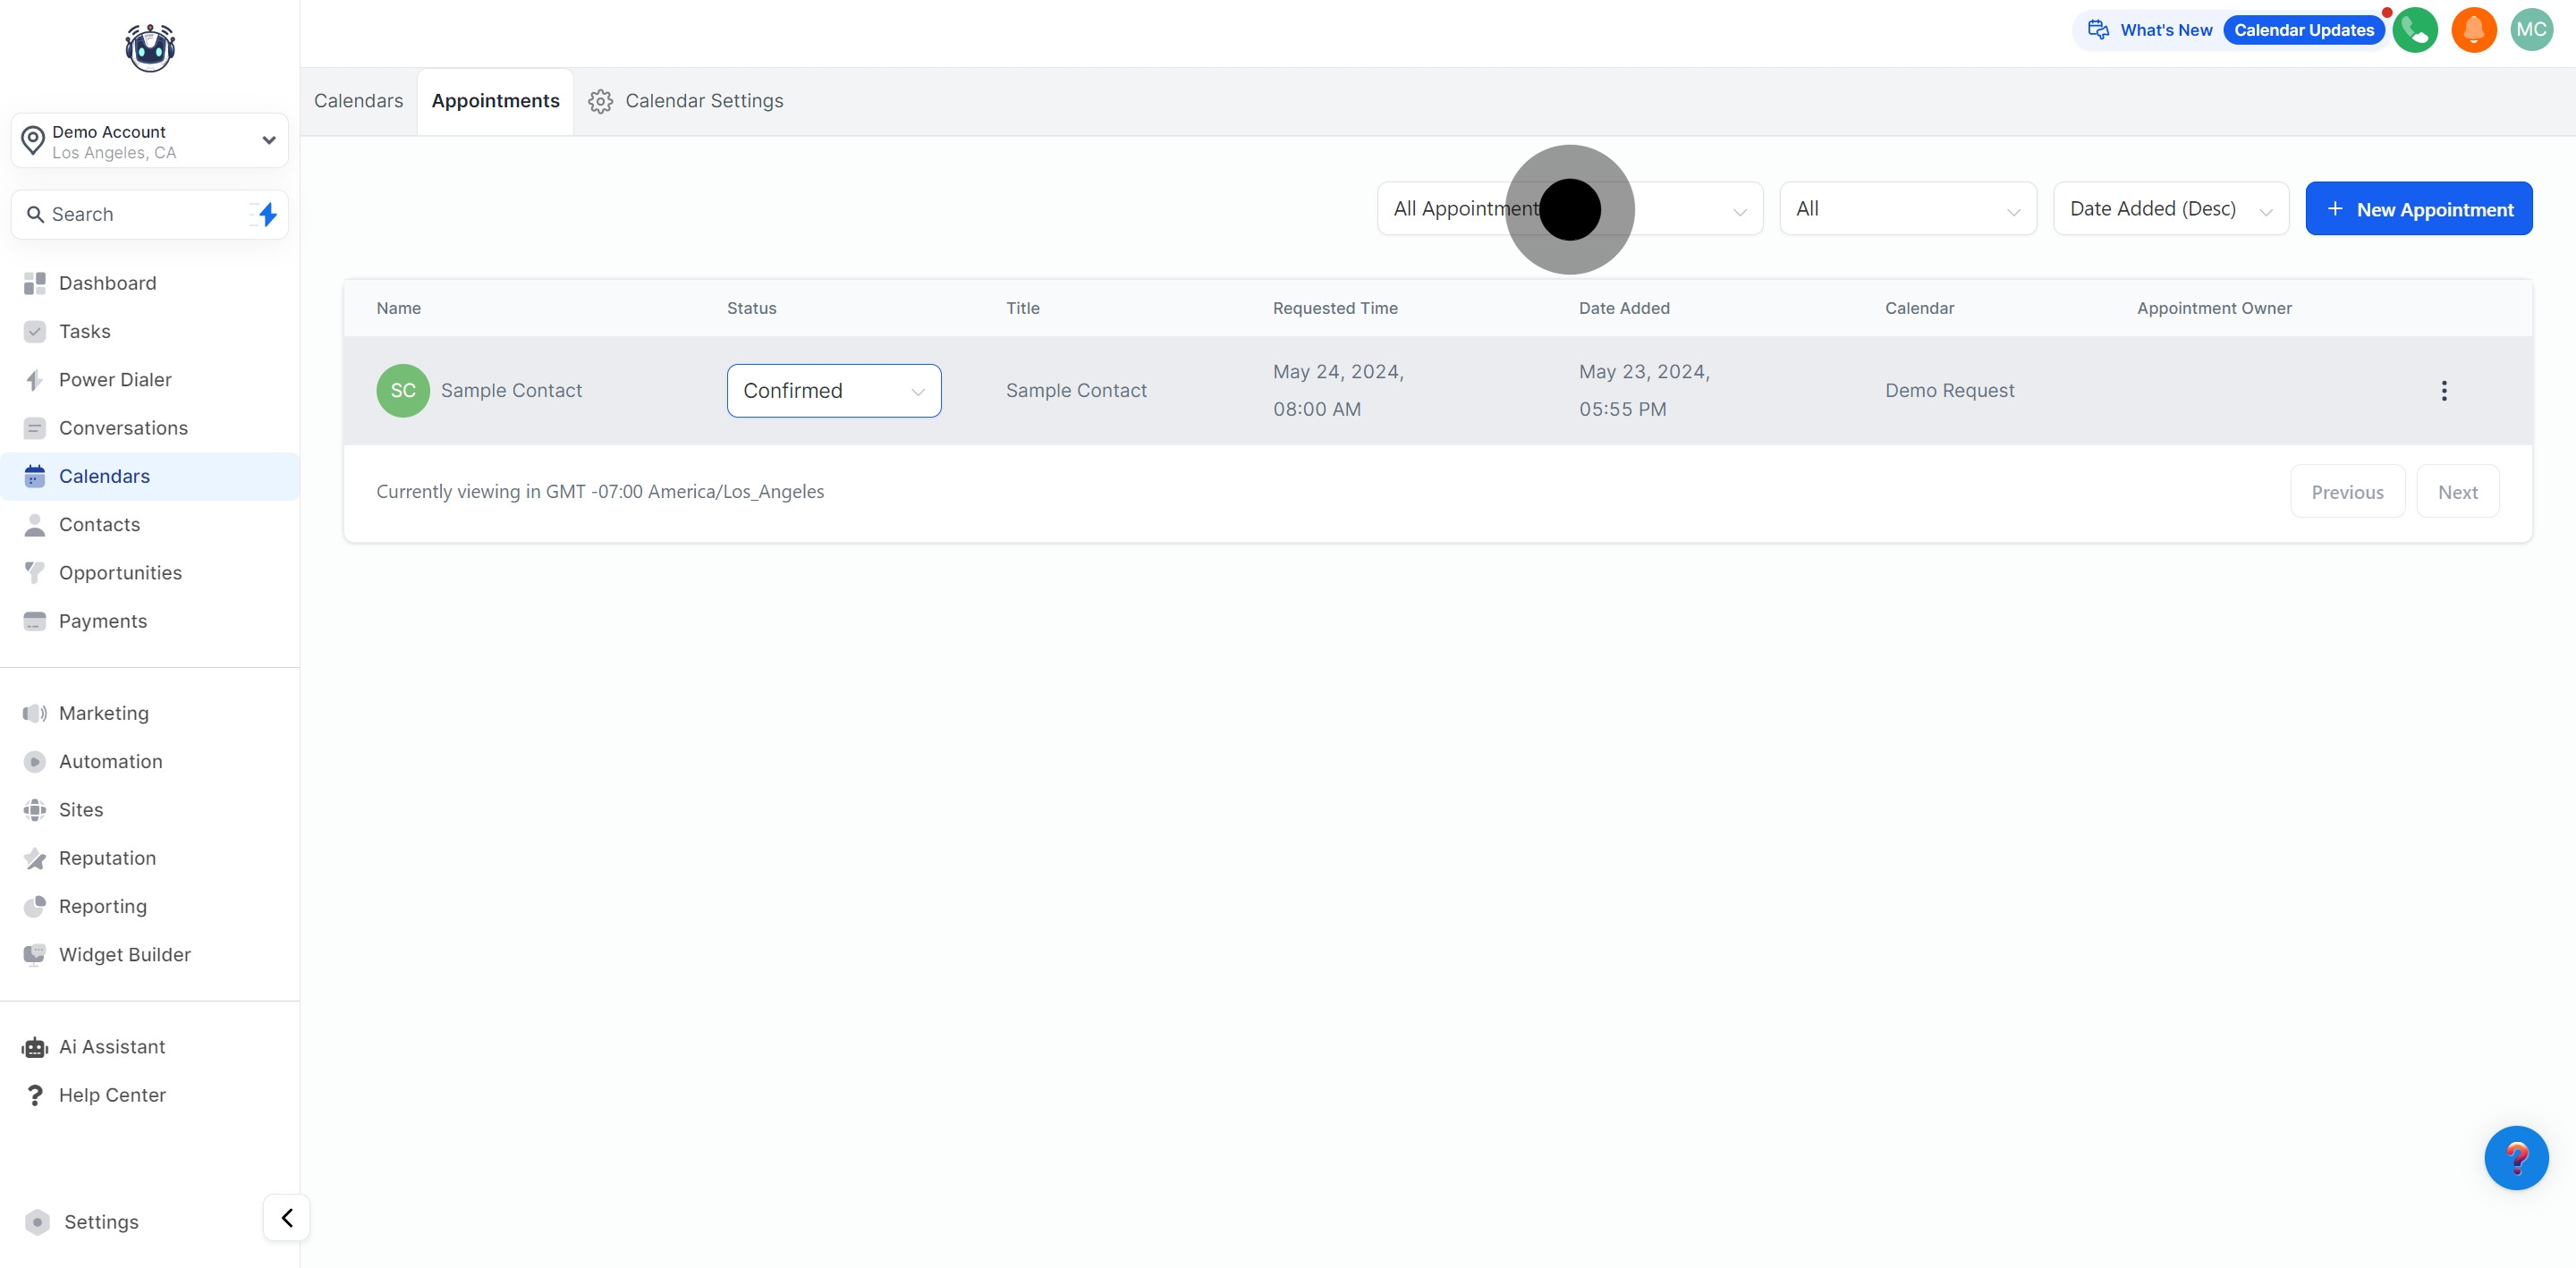
Task: Click the New Appointment button
Action: point(2418,209)
